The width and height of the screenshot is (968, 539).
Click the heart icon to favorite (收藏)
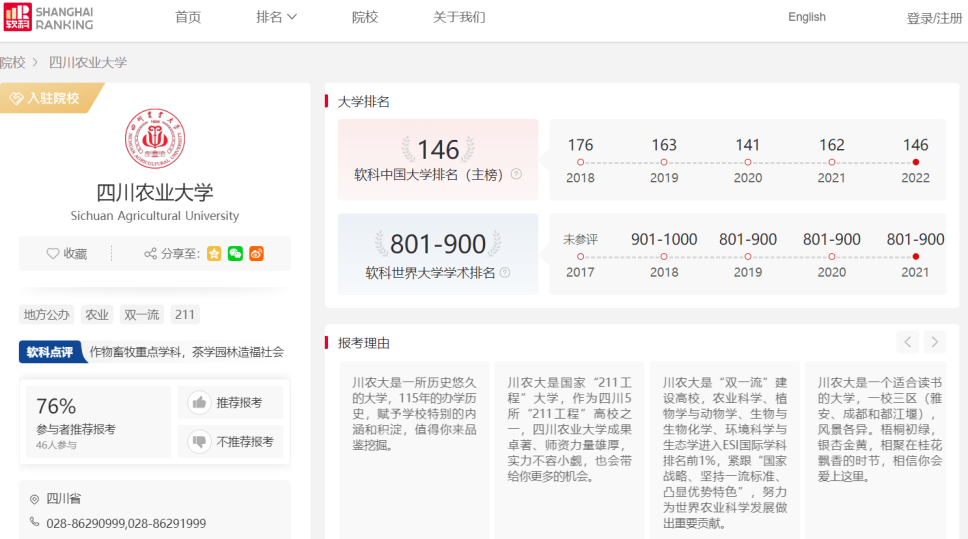point(52,254)
